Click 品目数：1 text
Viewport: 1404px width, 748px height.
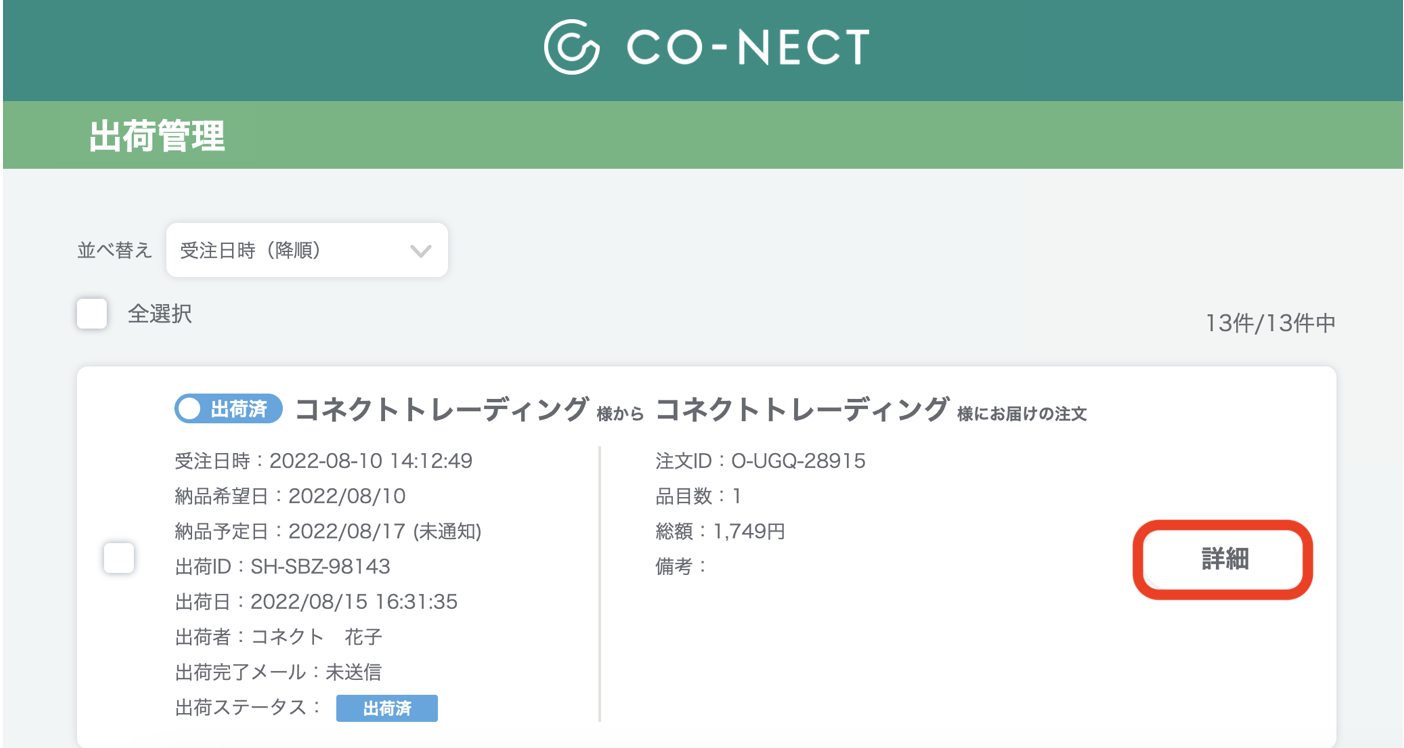click(698, 496)
